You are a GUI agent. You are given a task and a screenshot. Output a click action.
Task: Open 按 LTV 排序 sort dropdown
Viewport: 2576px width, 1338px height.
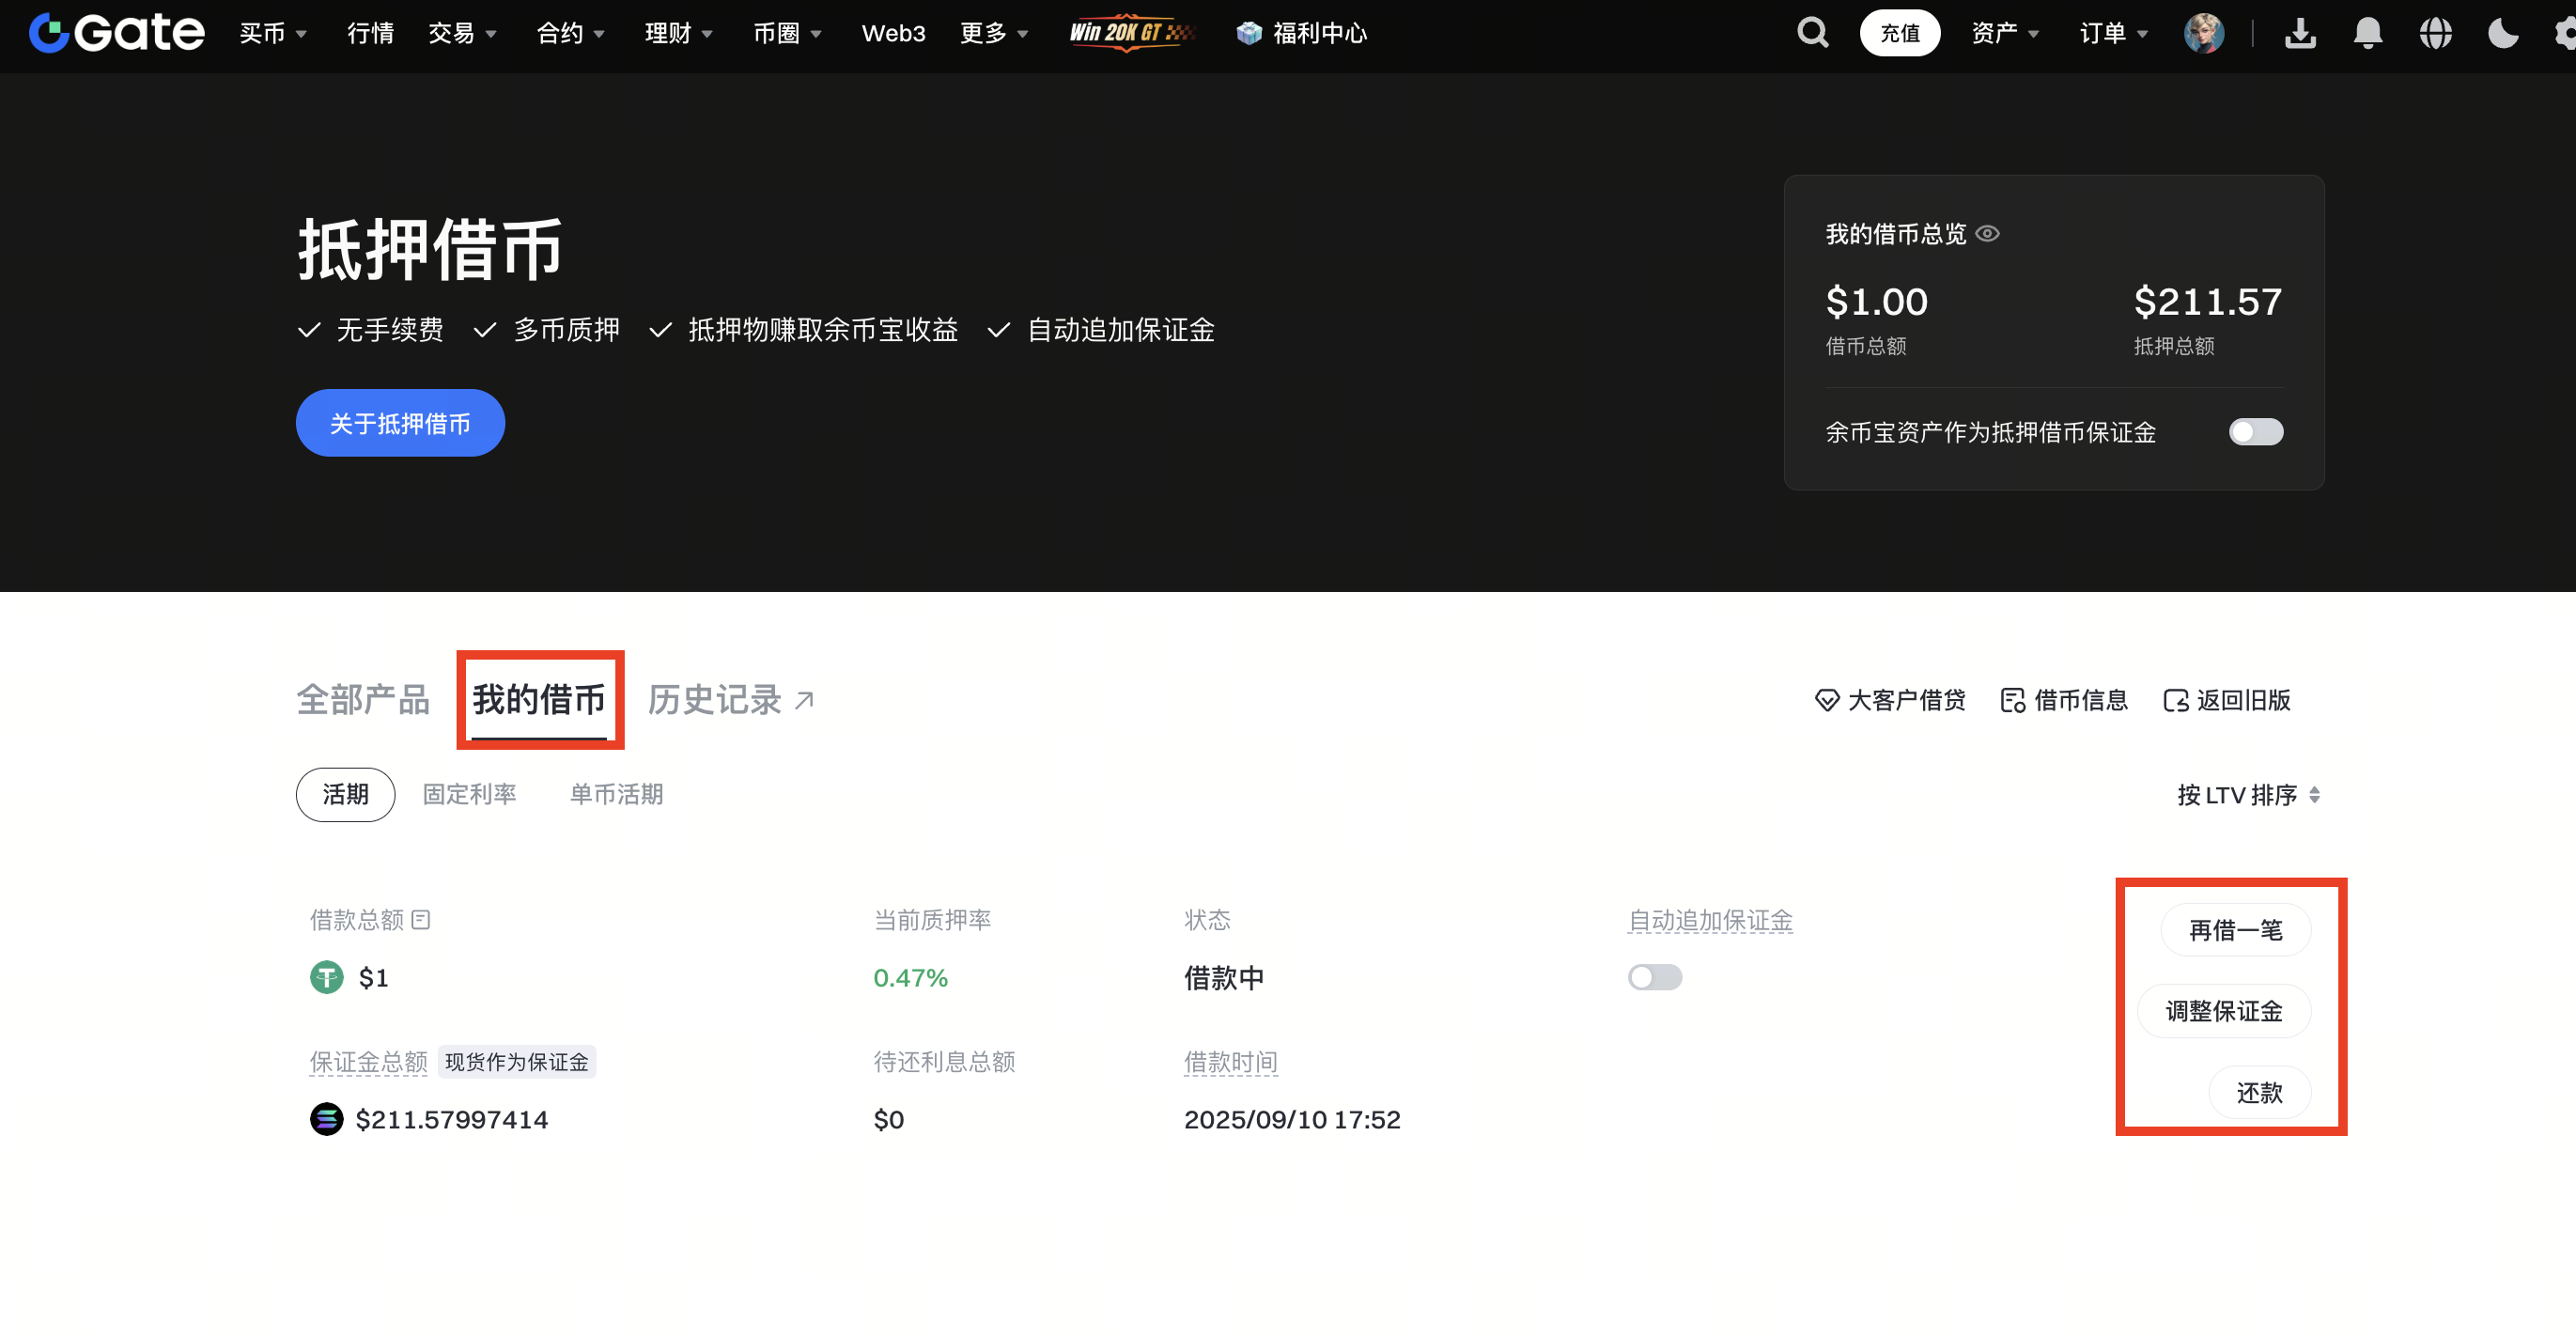[2248, 795]
